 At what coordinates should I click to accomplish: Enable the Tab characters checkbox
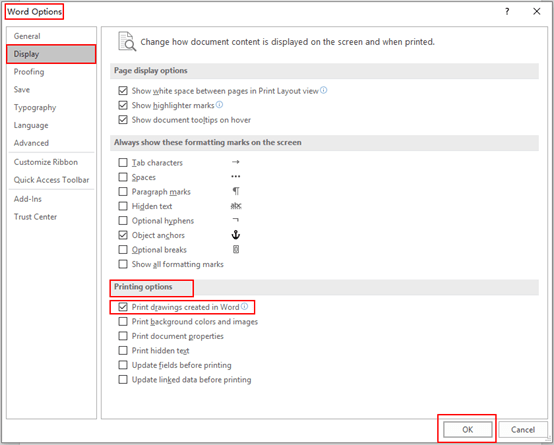tap(123, 163)
